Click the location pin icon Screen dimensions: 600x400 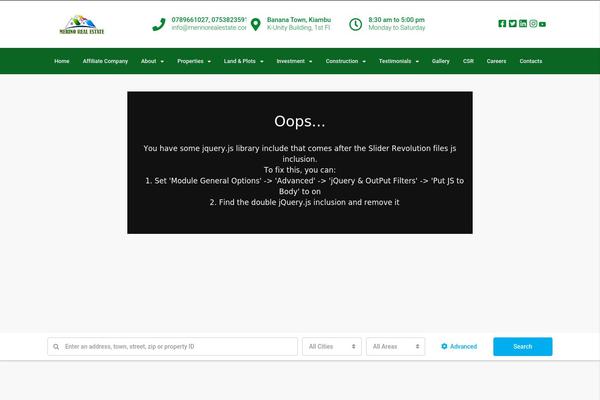256,24
